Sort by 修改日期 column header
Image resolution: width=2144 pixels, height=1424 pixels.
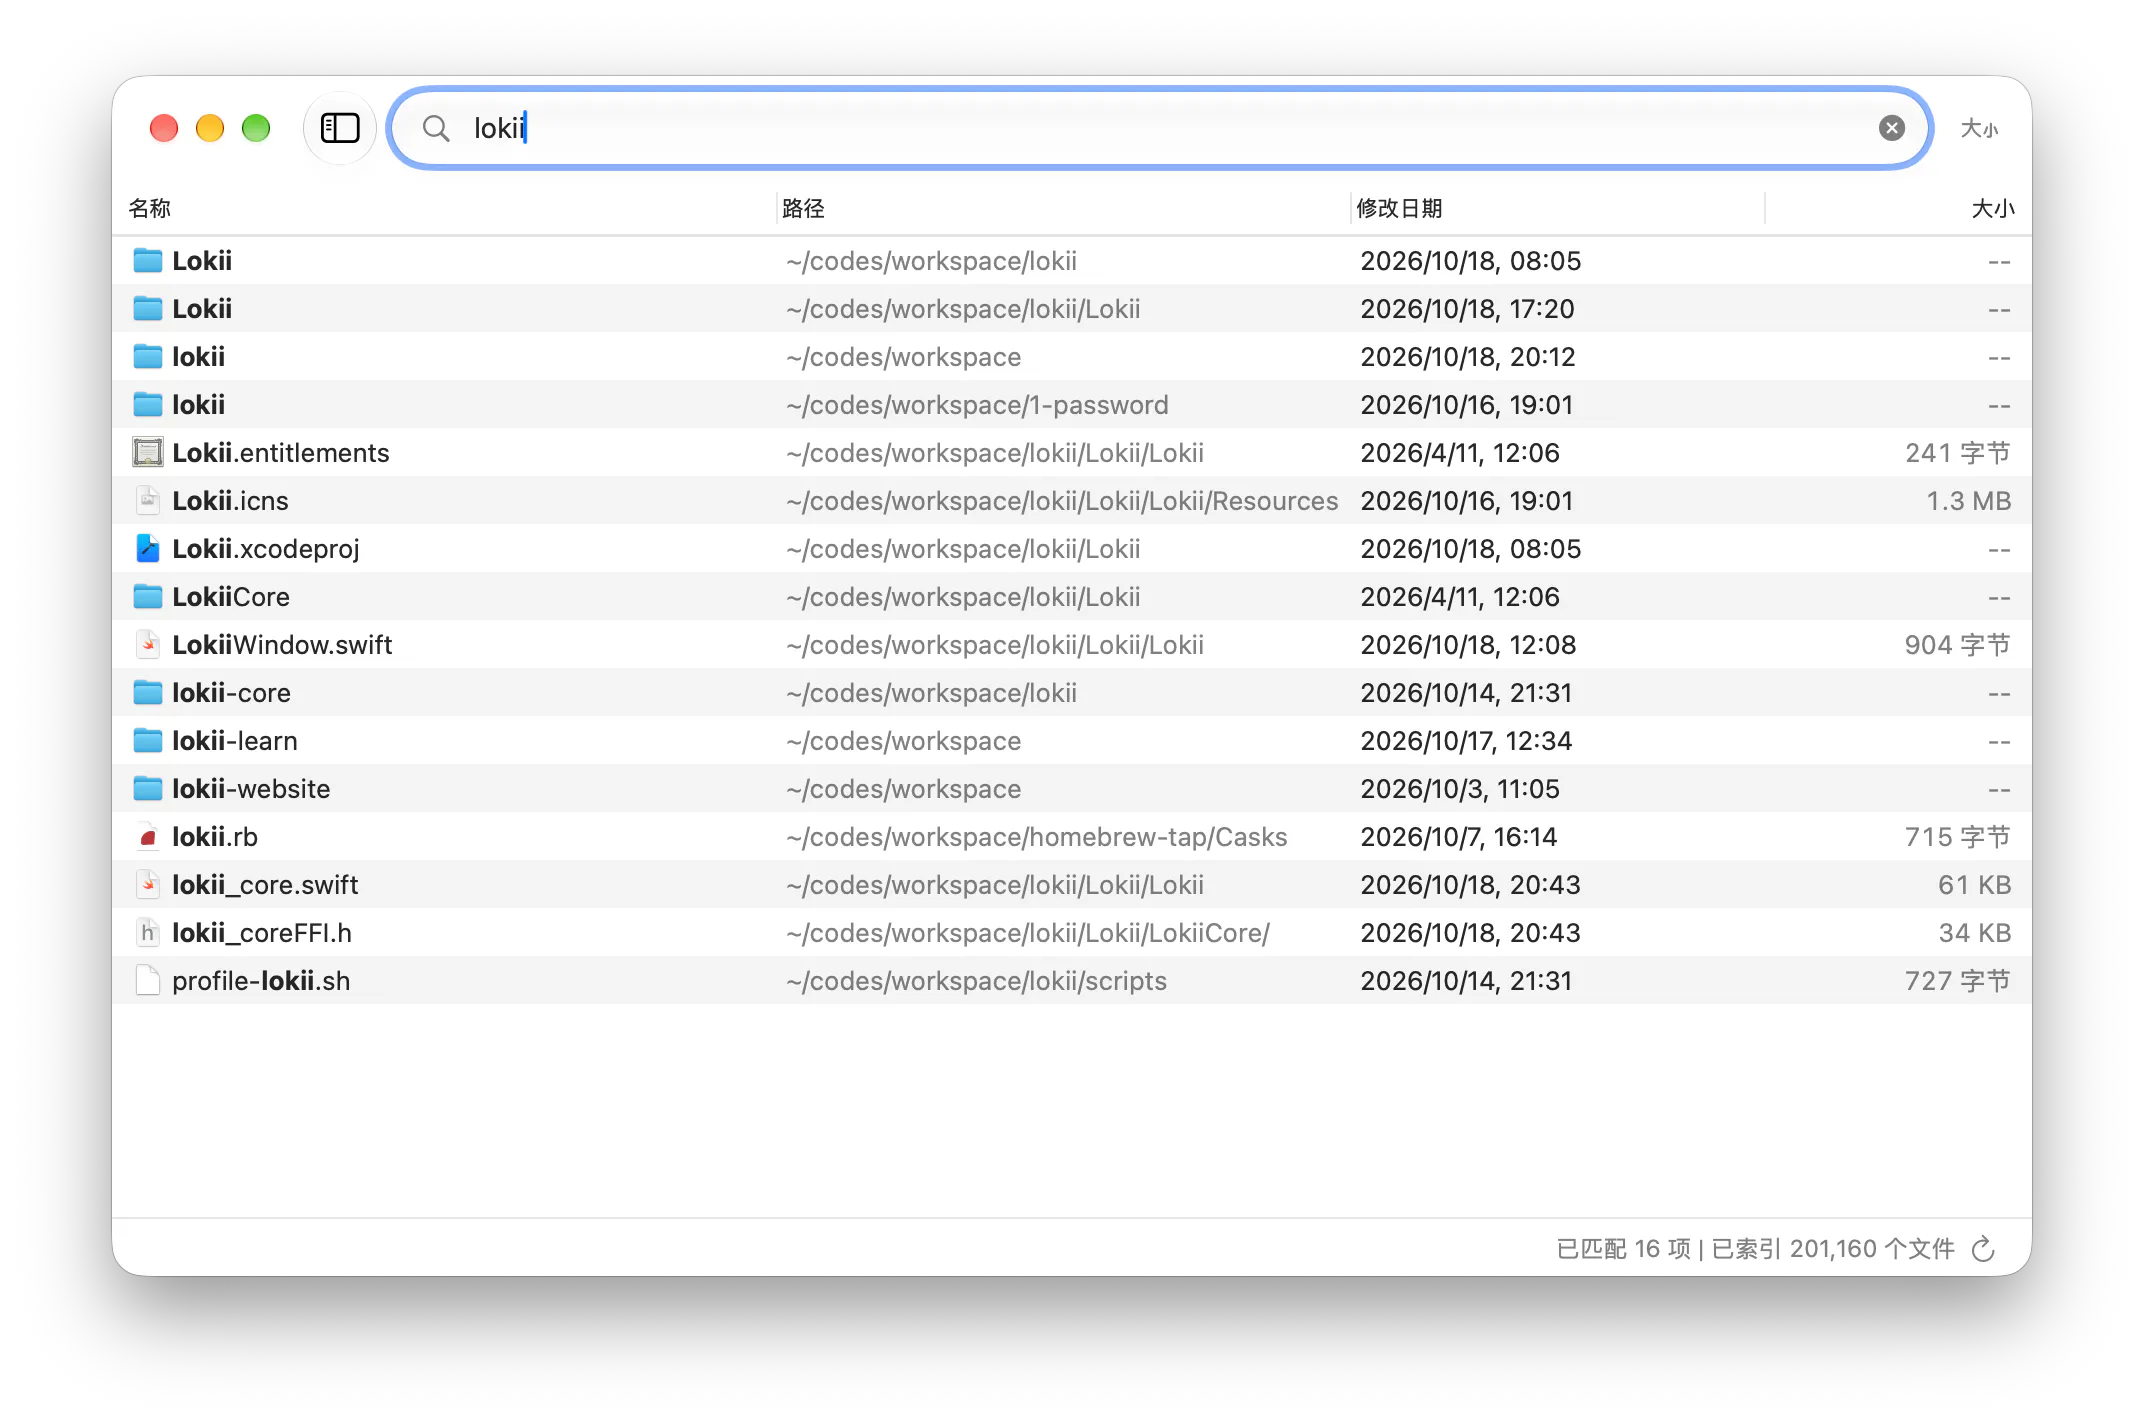(x=1399, y=208)
